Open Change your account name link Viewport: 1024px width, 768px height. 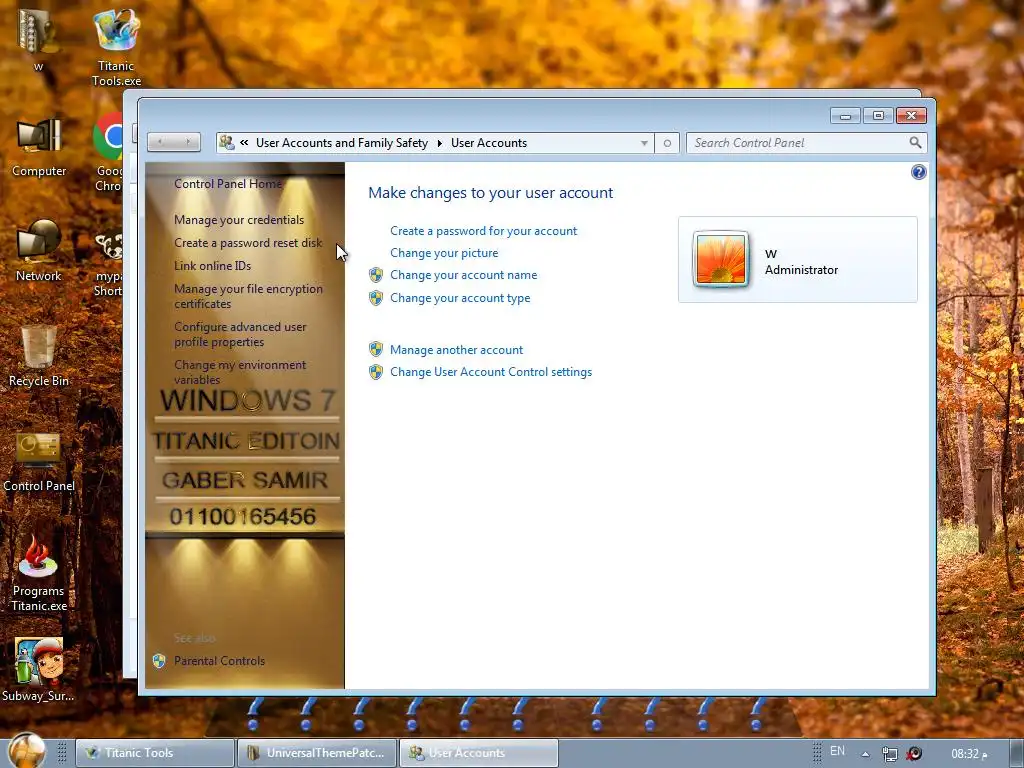pyautogui.click(x=464, y=275)
